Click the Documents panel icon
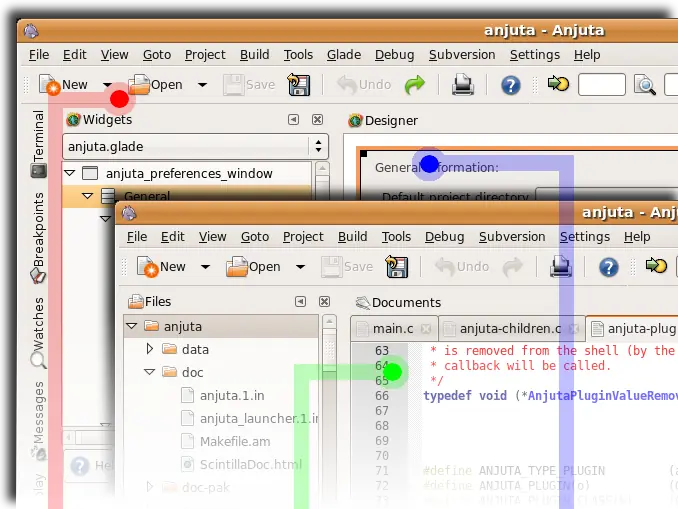Image resolution: width=678 pixels, height=509 pixels. pyautogui.click(x=362, y=302)
